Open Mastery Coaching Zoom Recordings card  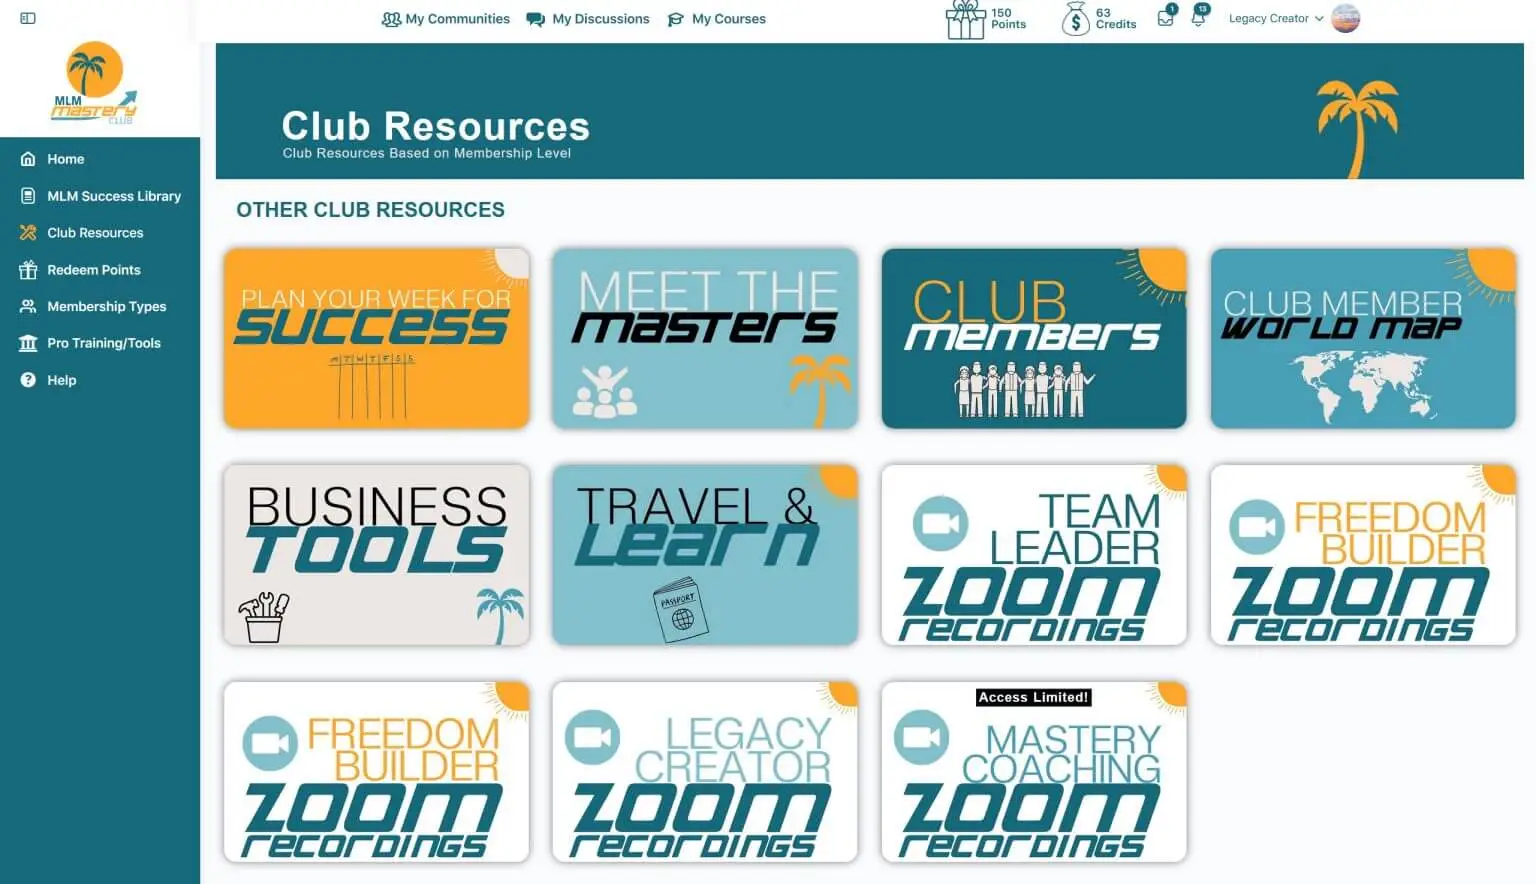(1034, 772)
